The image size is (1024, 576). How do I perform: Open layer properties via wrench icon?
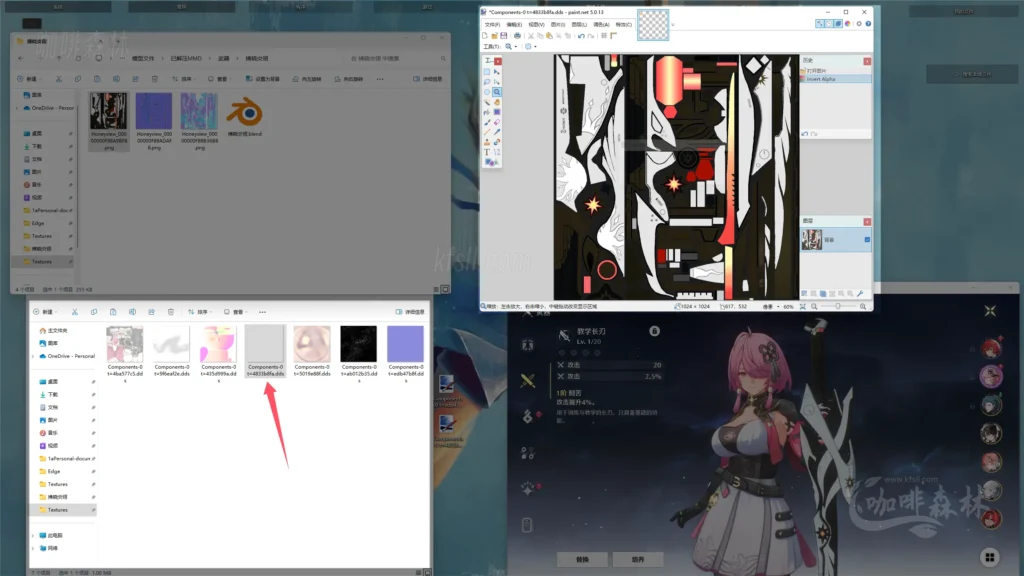tap(860, 293)
